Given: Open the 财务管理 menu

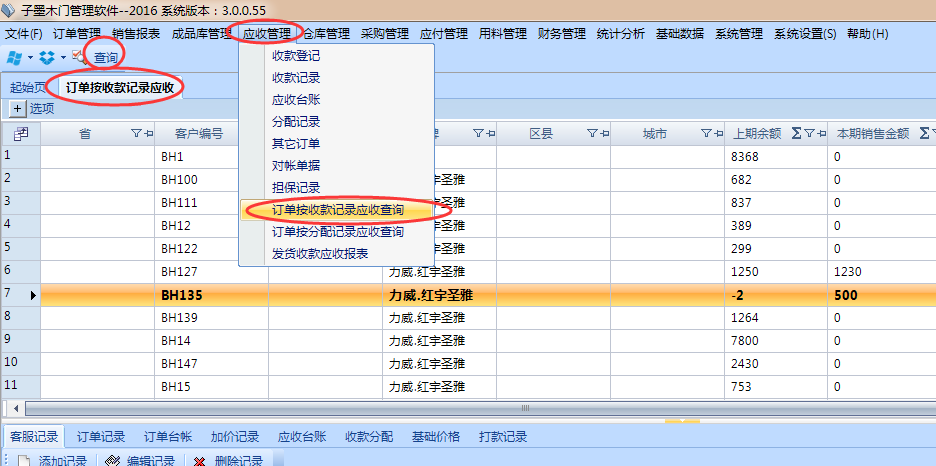Looking at the screenshot, I should click(561, 34).
